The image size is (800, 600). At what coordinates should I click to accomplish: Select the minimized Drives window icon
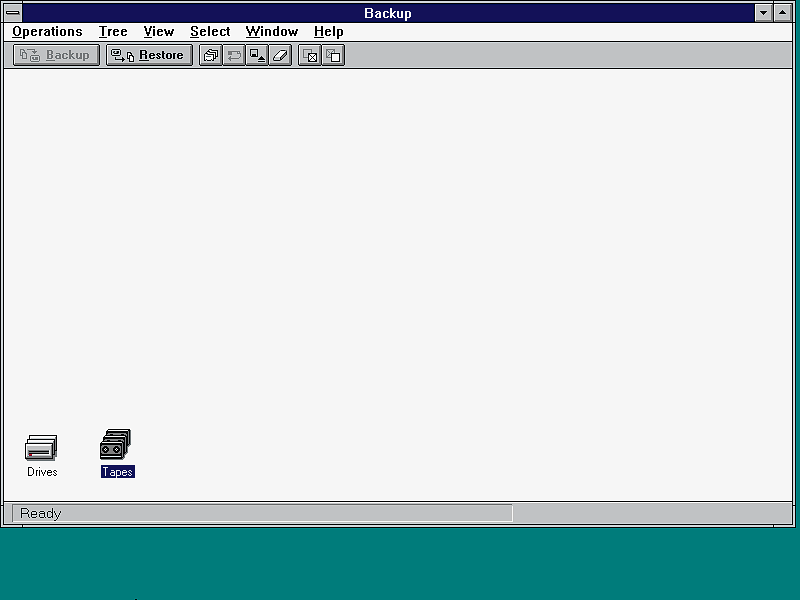pos(42,449)
